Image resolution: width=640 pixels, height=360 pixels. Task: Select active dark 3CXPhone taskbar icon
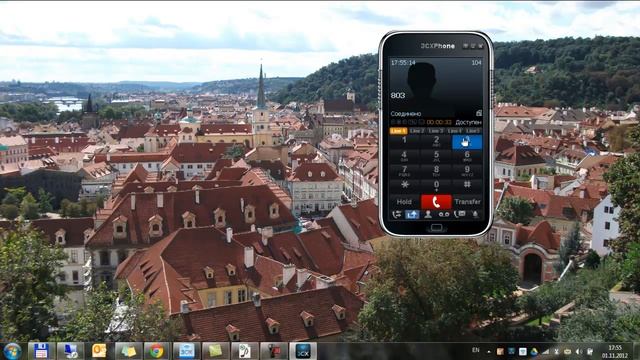303,351
